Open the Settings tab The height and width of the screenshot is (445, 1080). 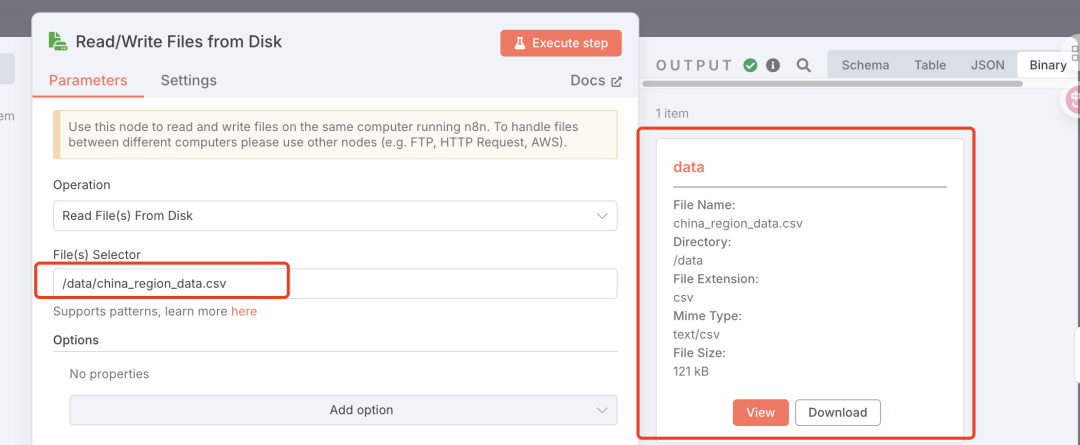[x=188, y=81]
